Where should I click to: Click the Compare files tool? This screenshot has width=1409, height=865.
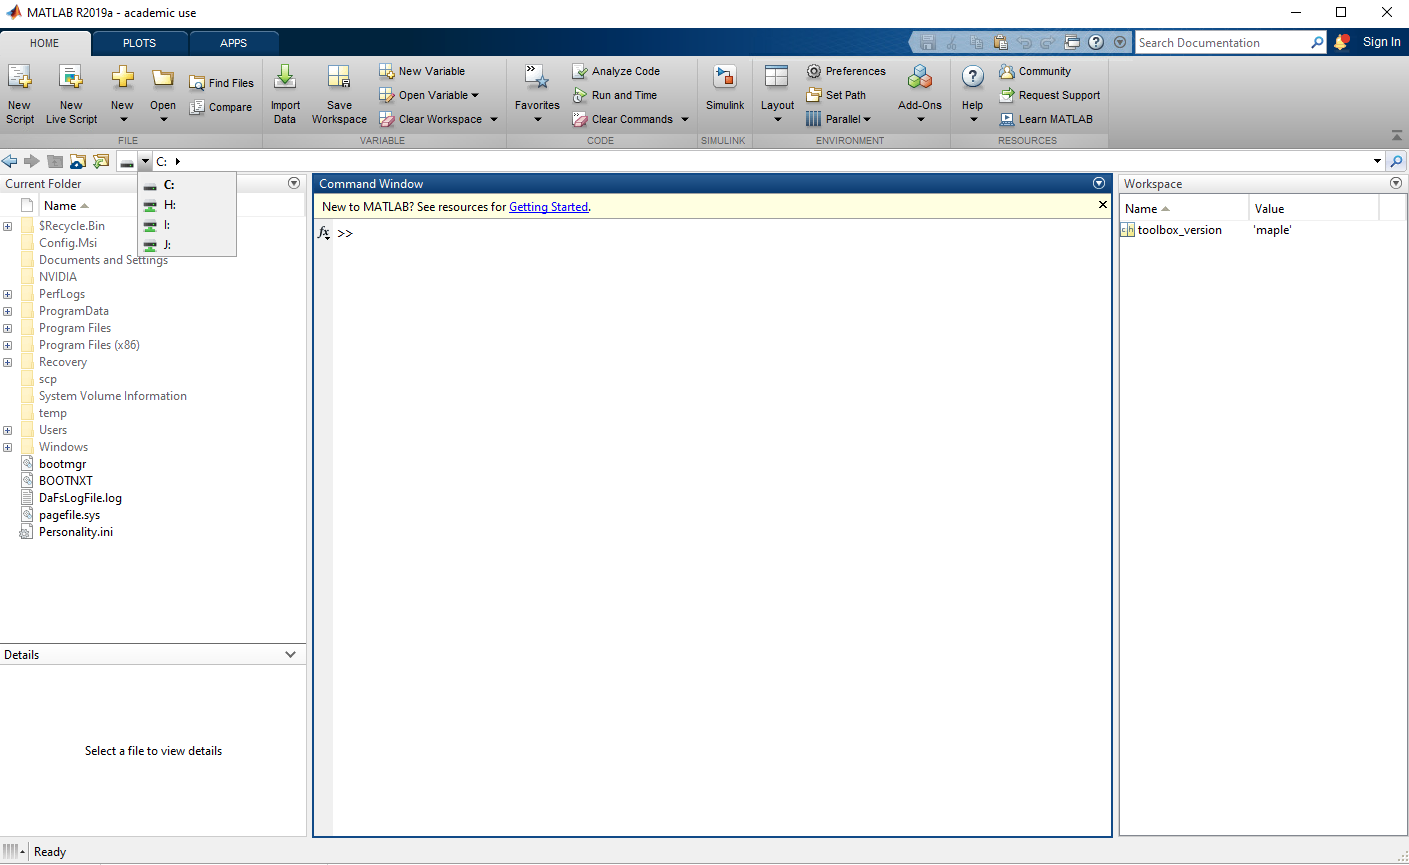[222, 107]
